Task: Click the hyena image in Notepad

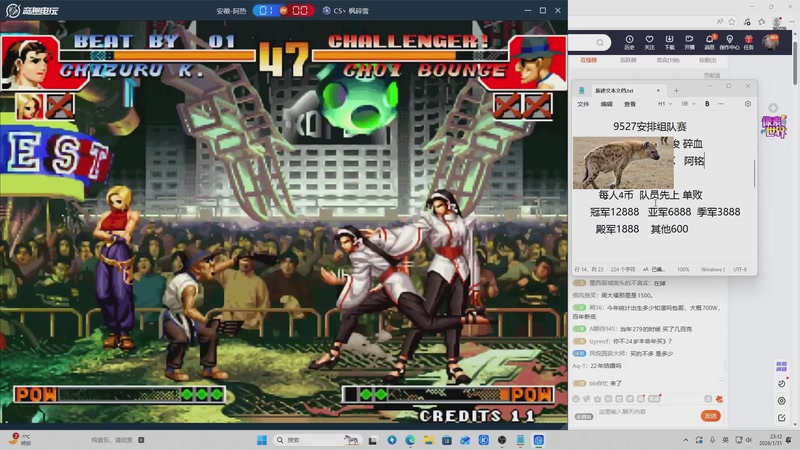Action: click(x=623, y=162)
